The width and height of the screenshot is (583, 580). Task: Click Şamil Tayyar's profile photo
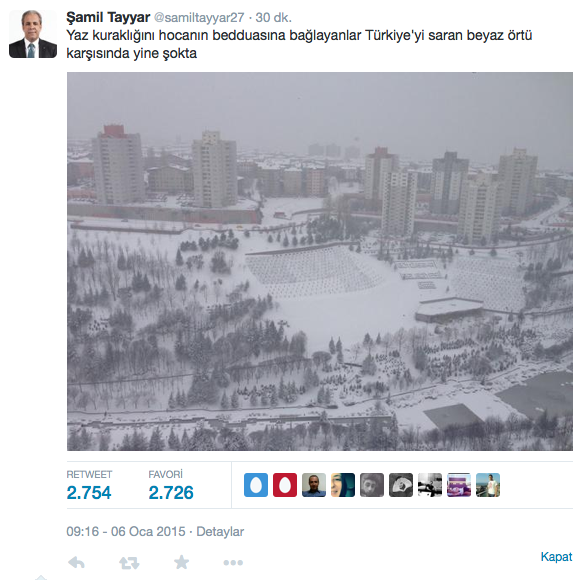click(33, 34)
